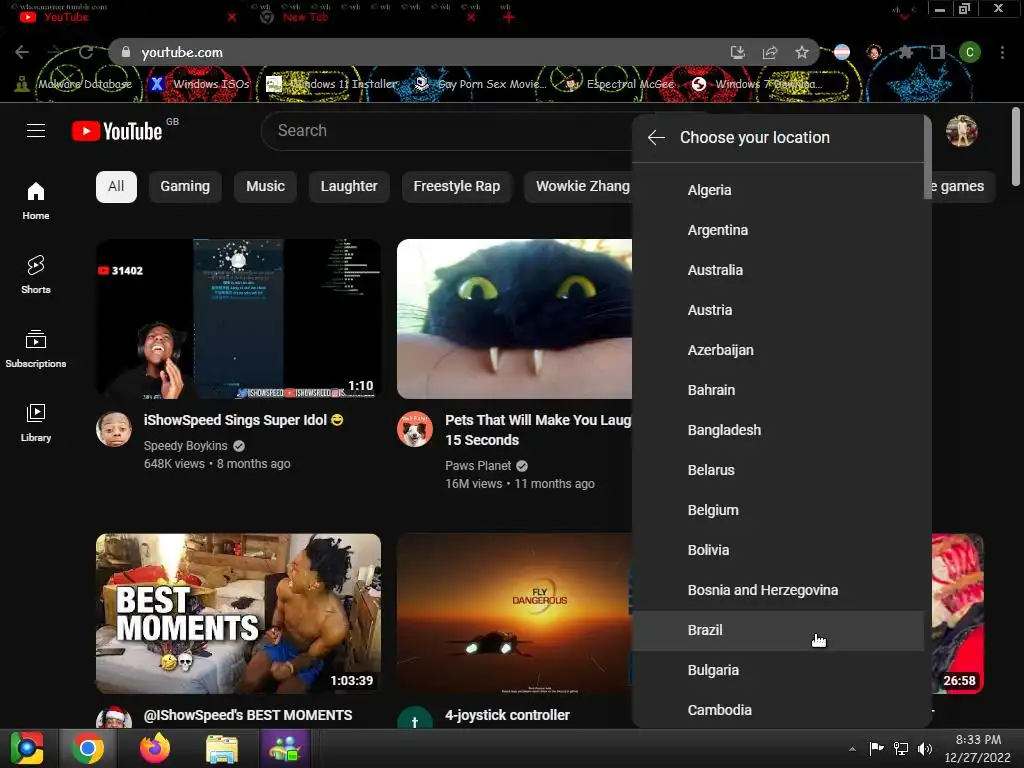Viewport: 1024px width, 768px height.
Task: Click the YouTube logo
Action: pyautogui.click(x=117, y=131)
